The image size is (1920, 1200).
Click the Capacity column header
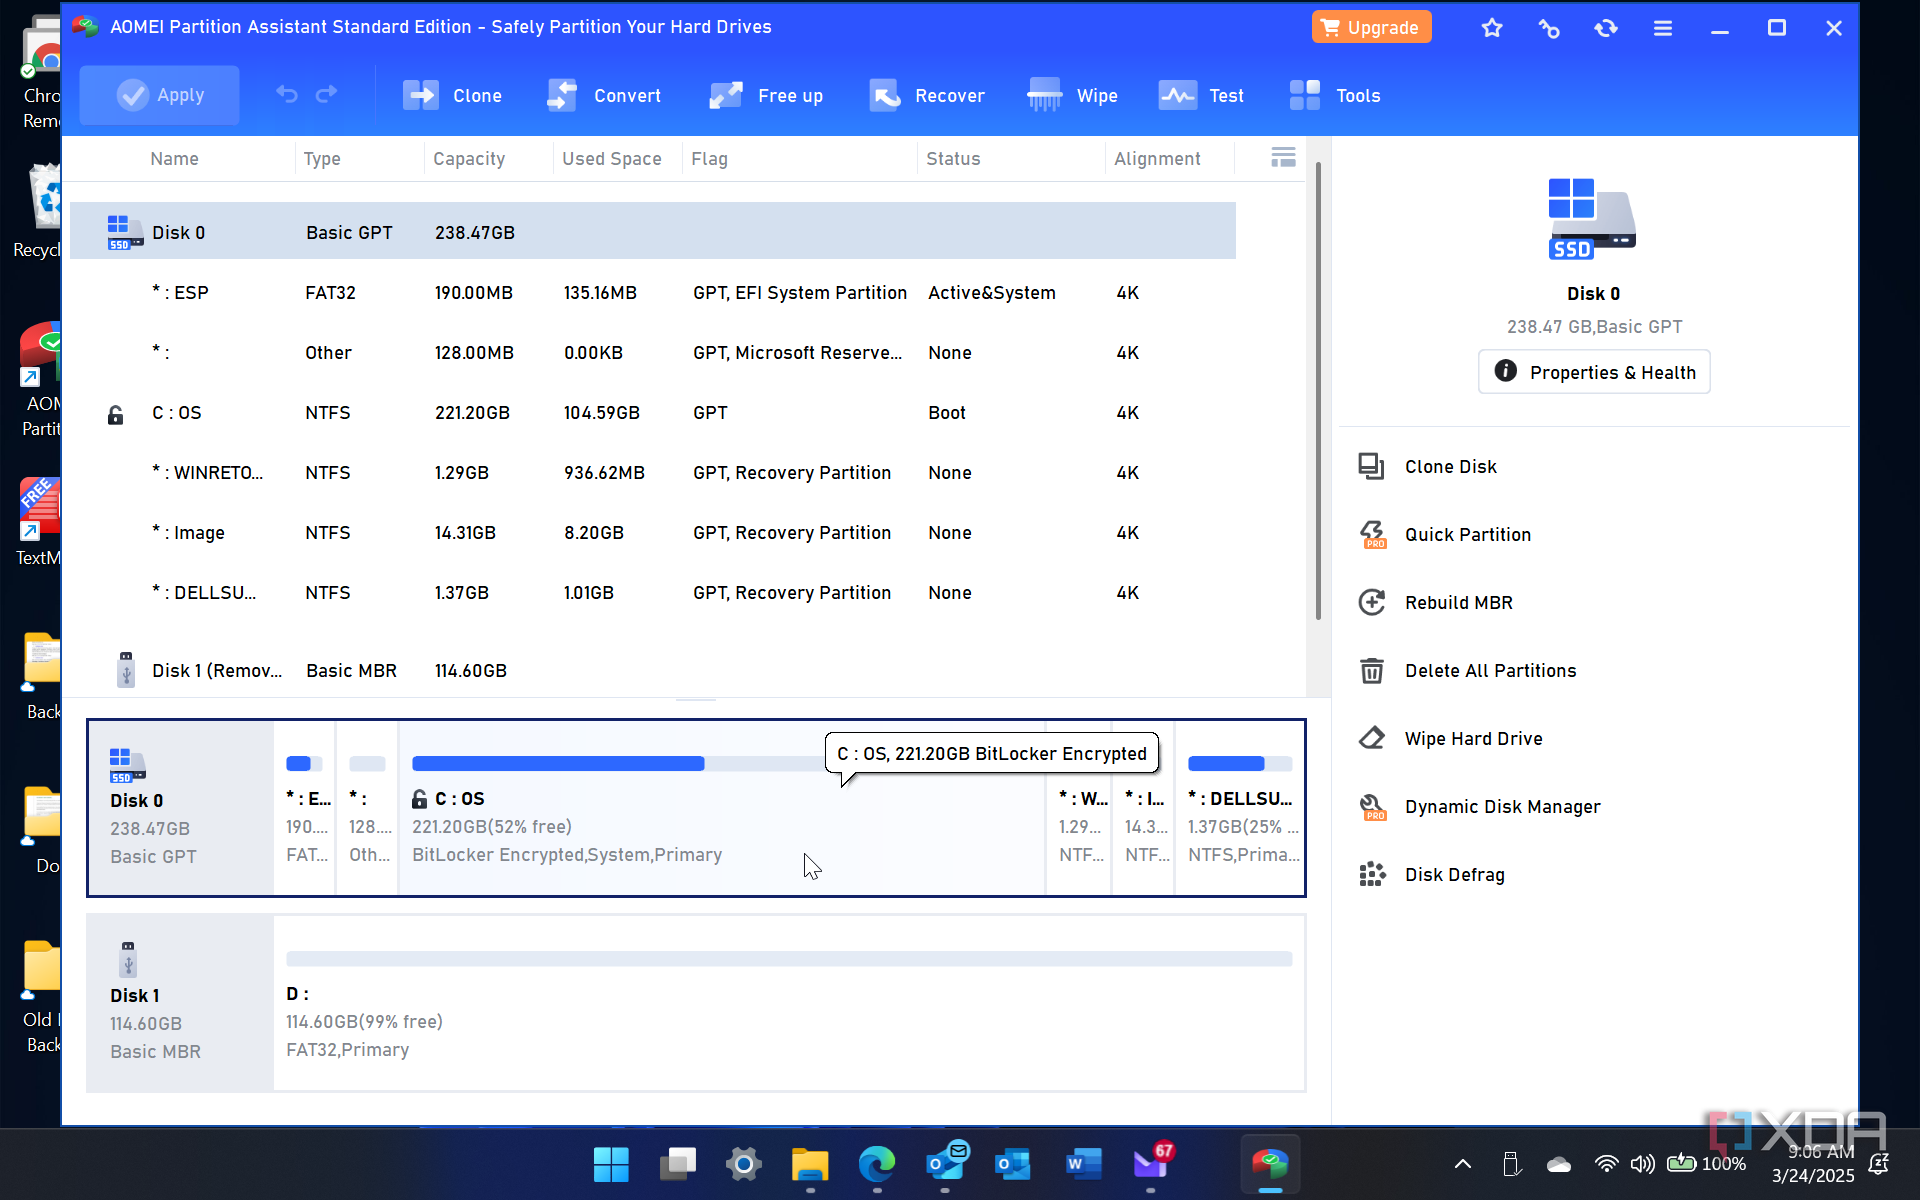(469, 159)
